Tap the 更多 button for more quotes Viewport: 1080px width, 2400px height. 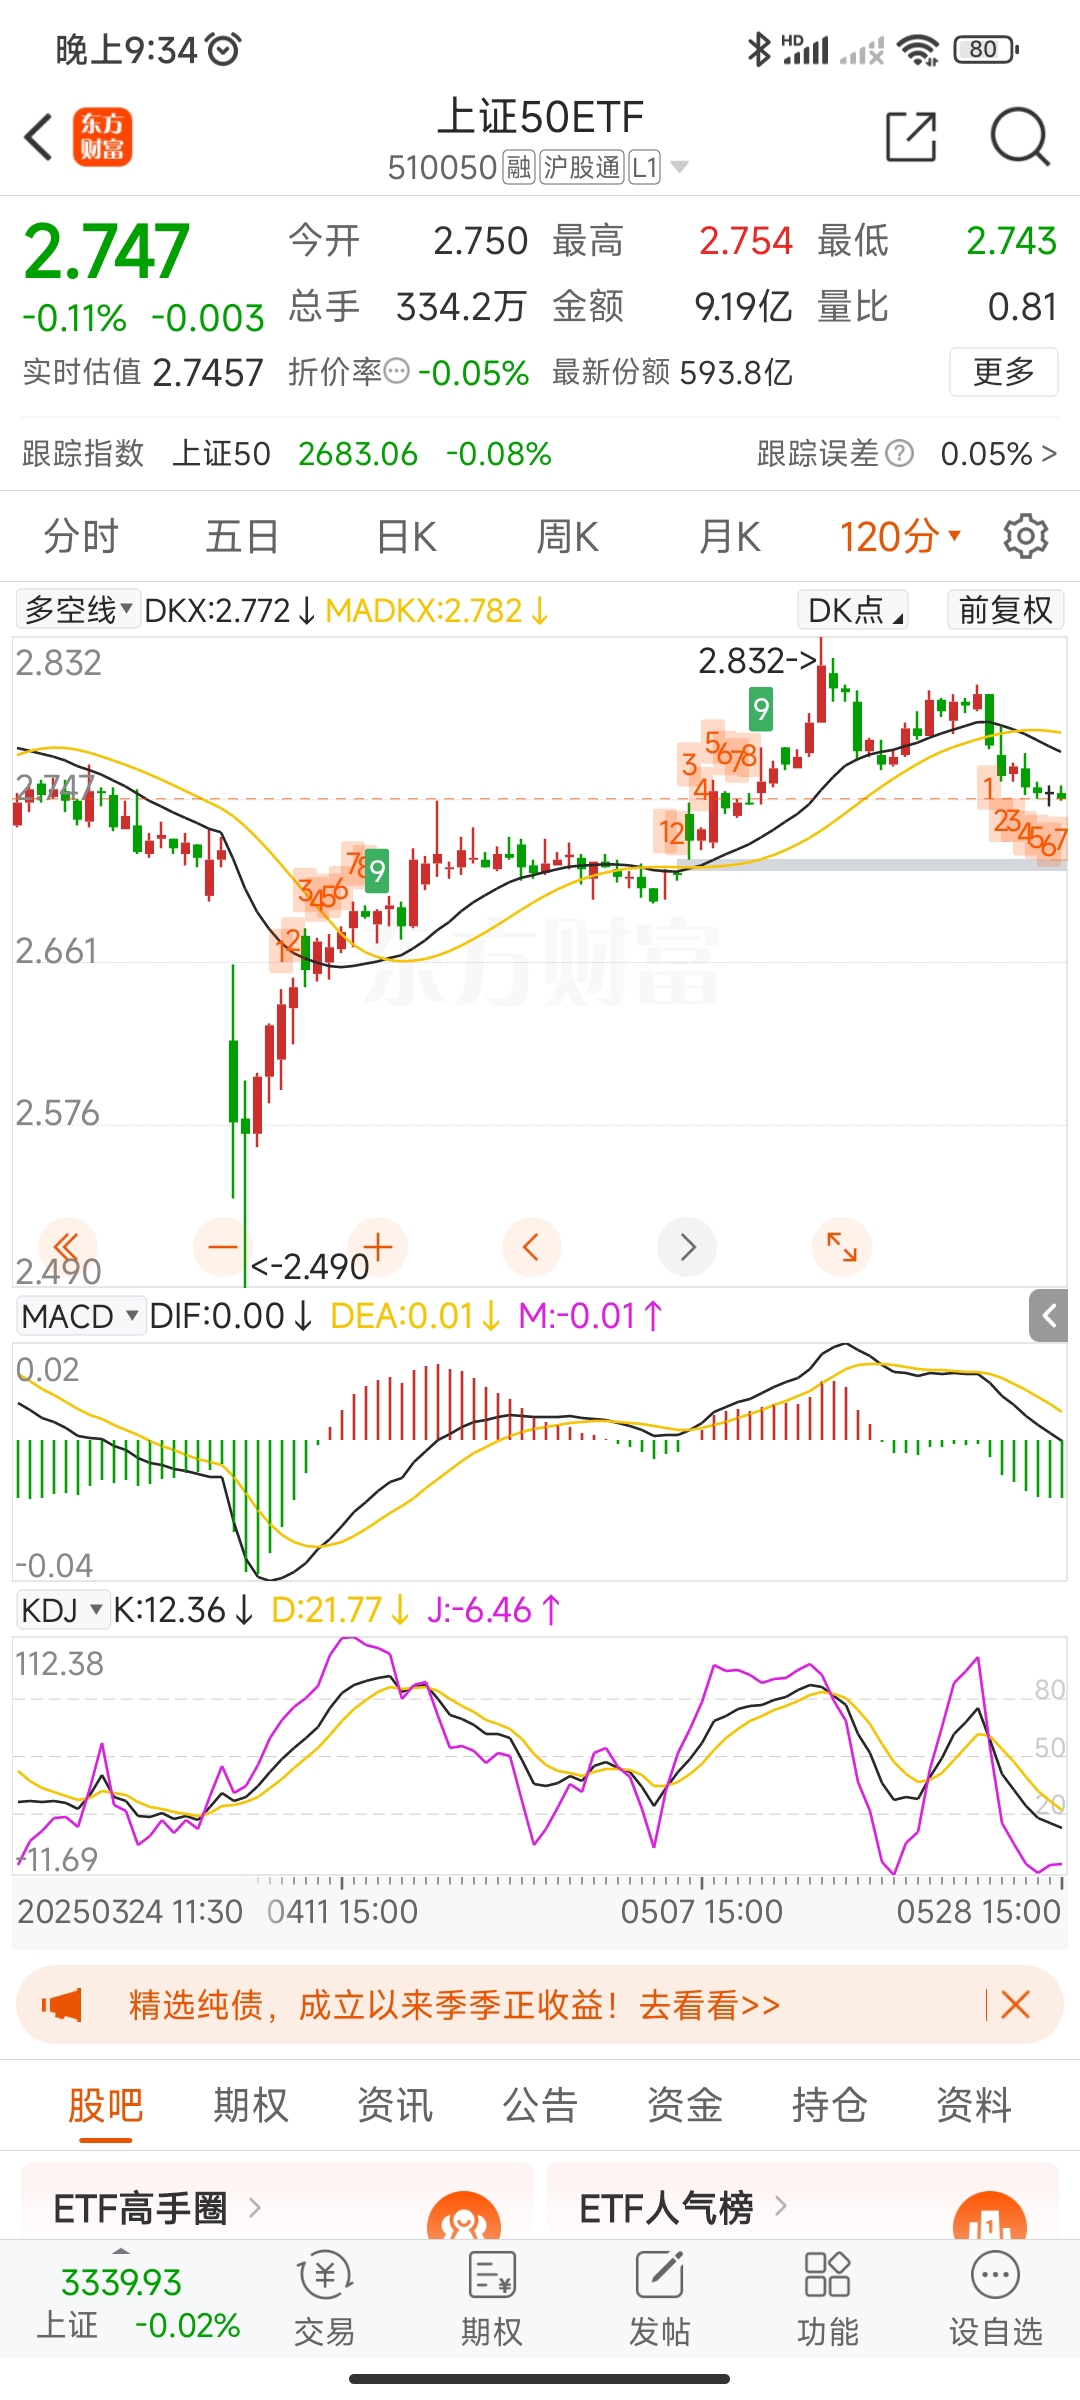tap(1003, 372)
